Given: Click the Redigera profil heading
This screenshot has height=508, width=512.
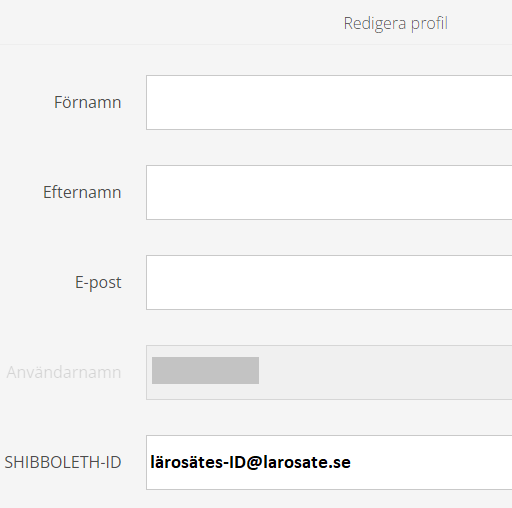Looking at the screenshot, I should click(x=396, y=23).
